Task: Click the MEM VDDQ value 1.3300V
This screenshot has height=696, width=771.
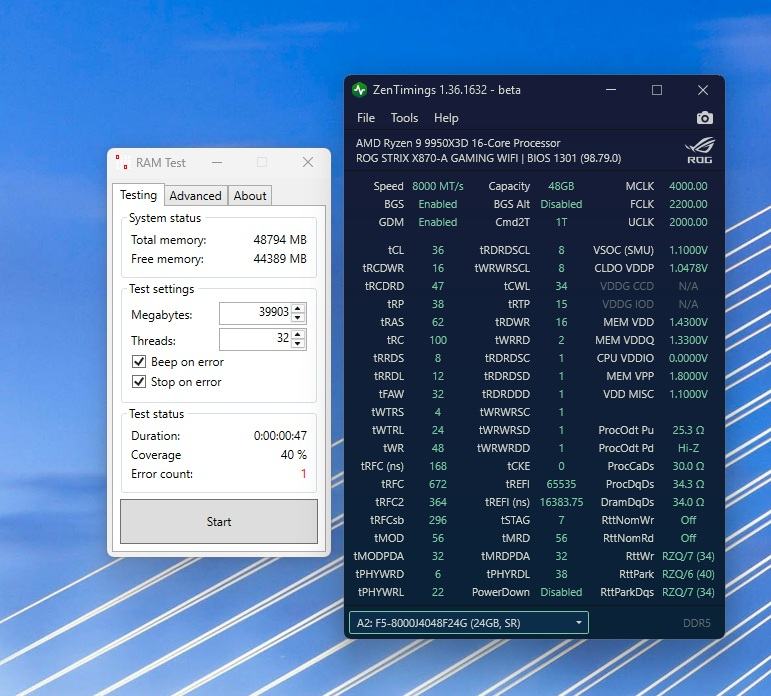Action: click(x=688, y=340)
